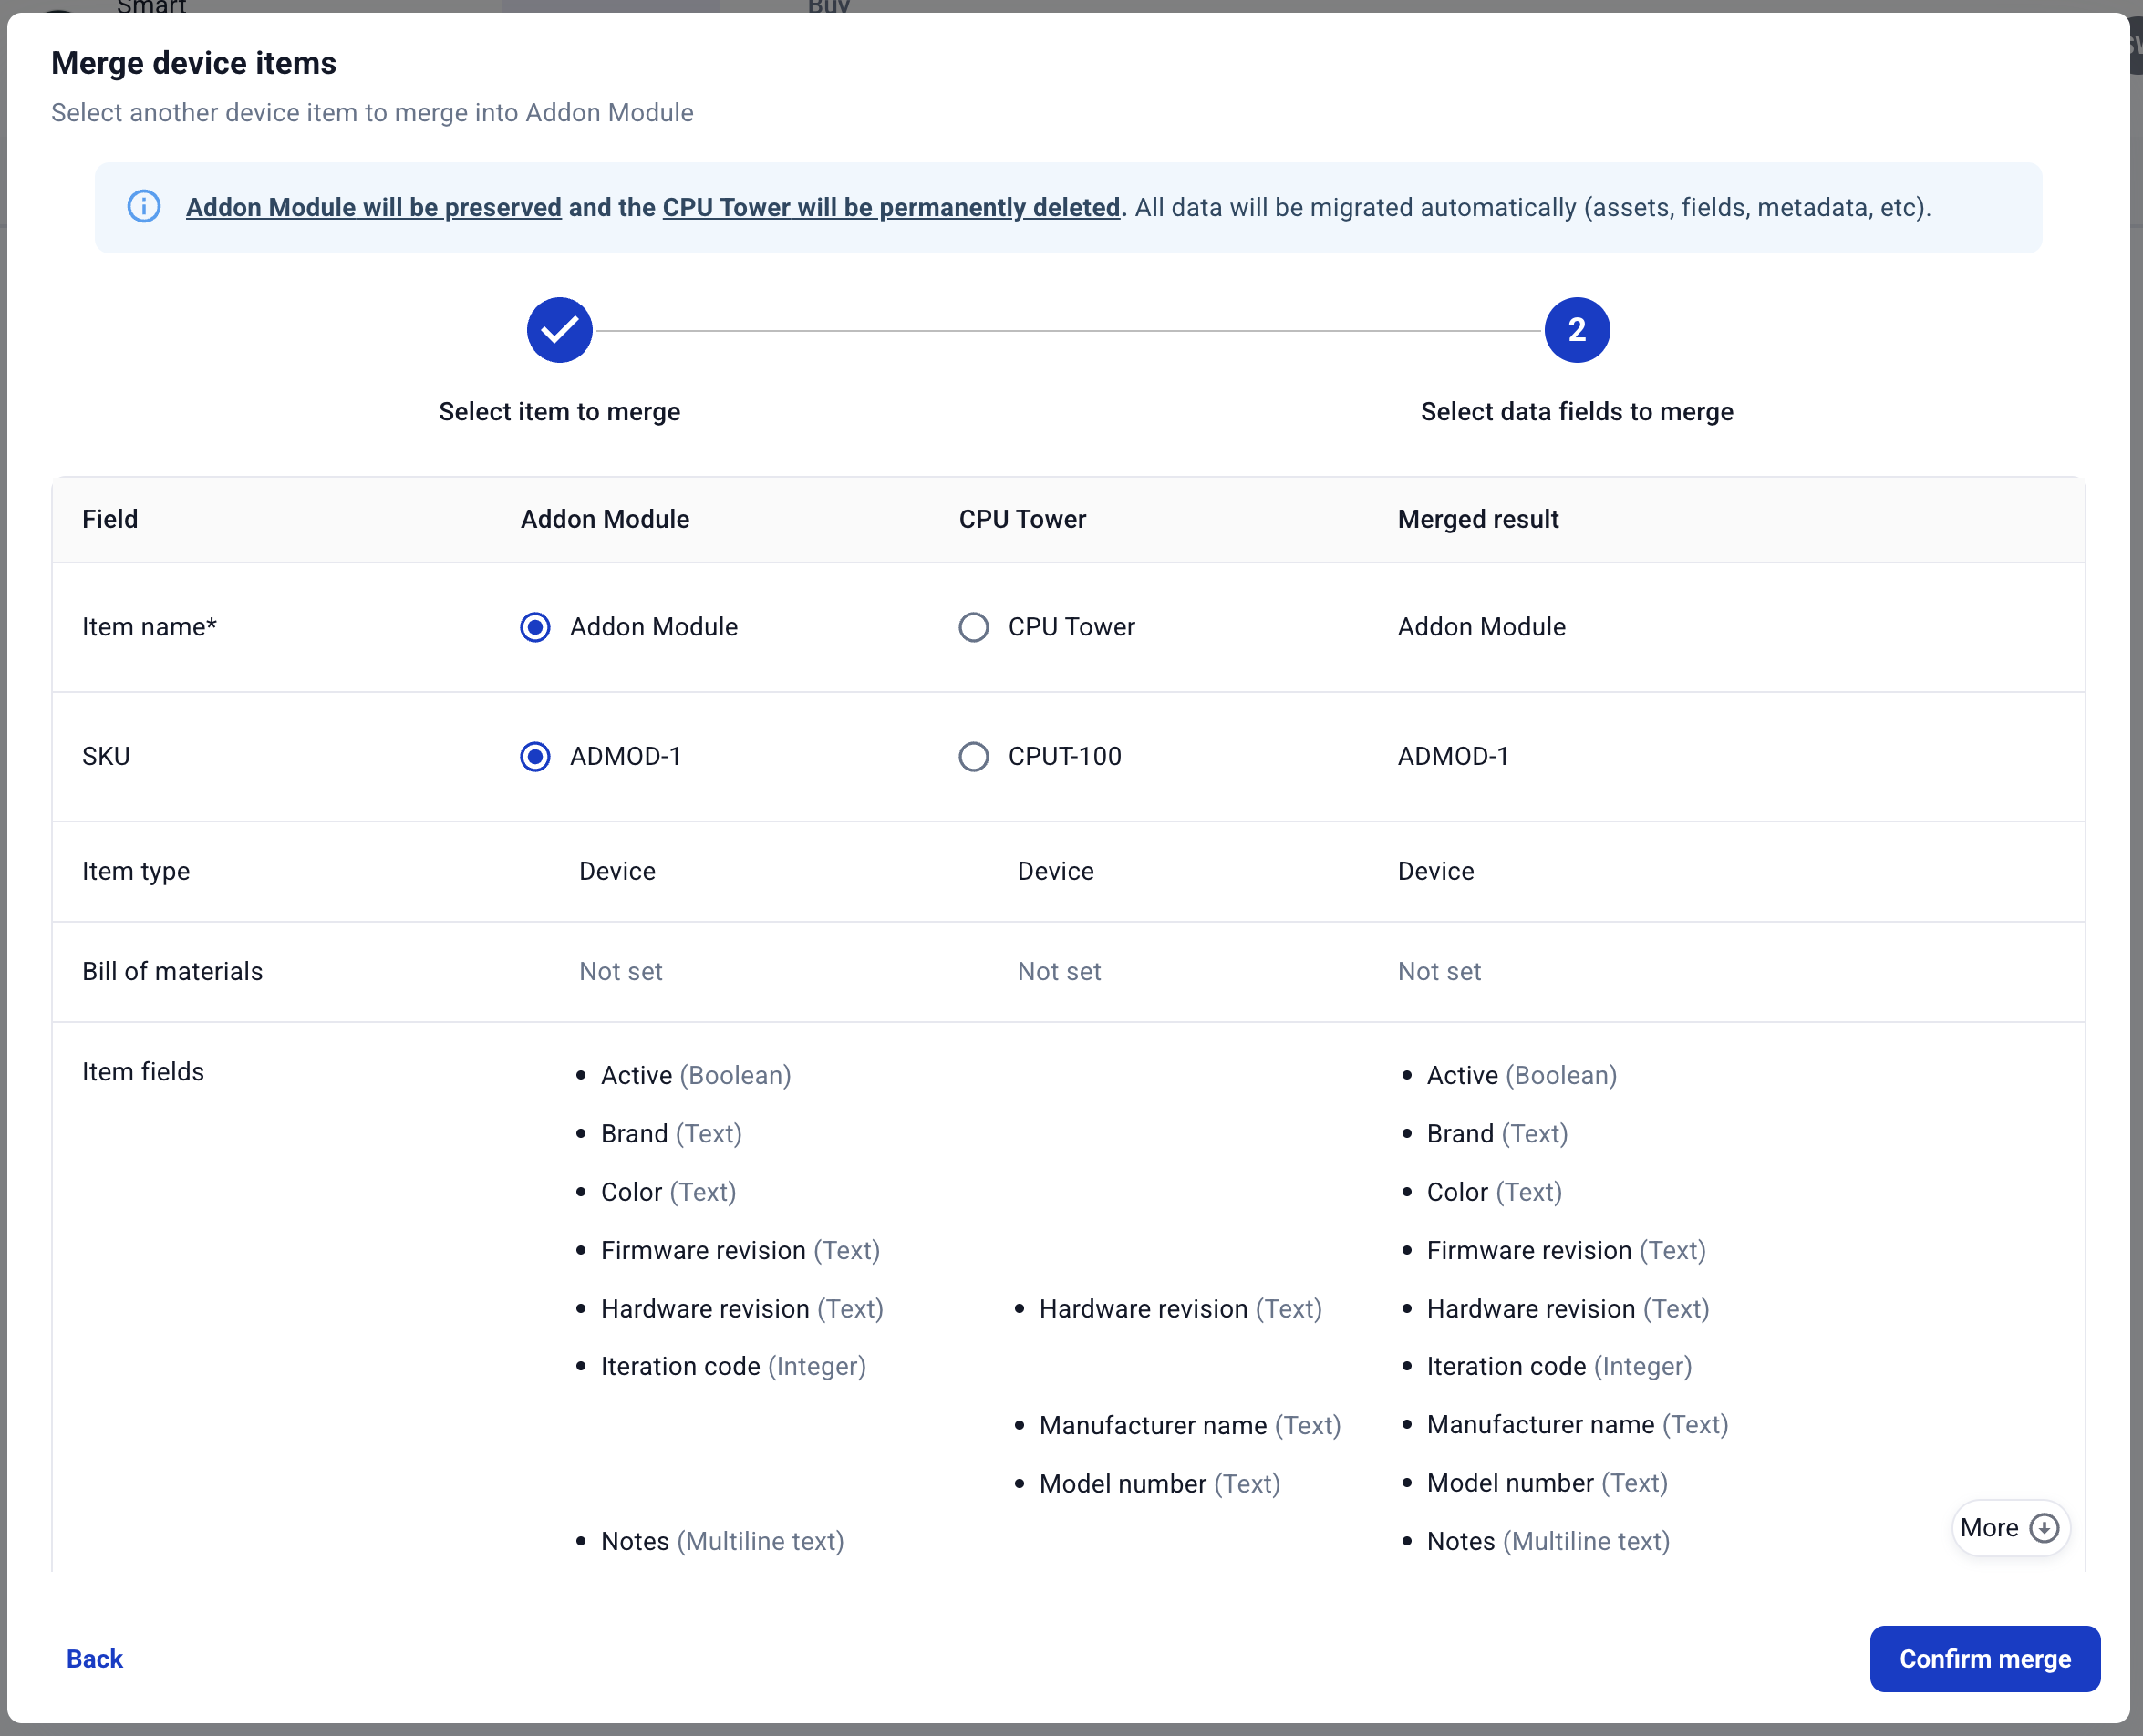The image size is (2143, 1736).
Task: Click the Merged result column header
Action: click(1477, 519)
